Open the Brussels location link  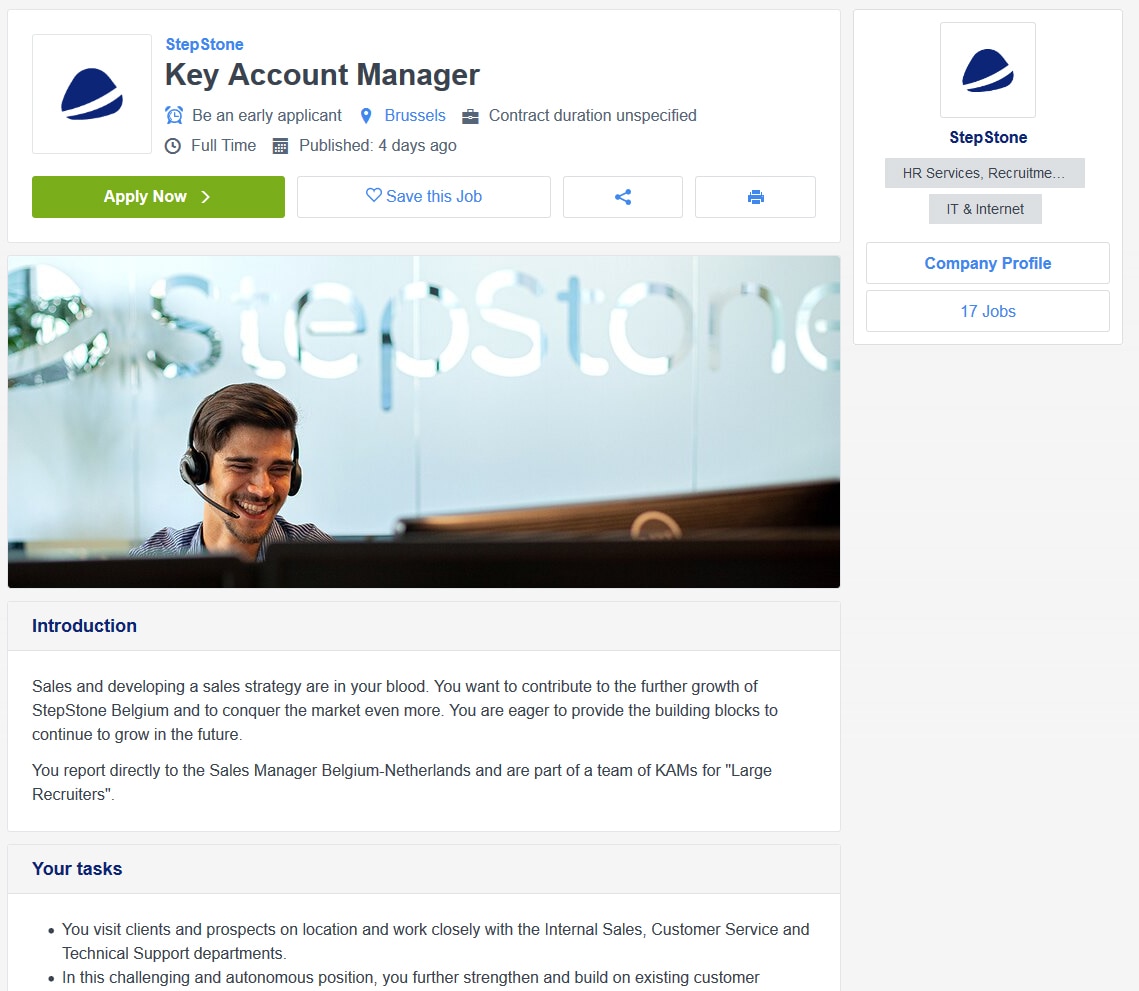click(x=415, y=116)
